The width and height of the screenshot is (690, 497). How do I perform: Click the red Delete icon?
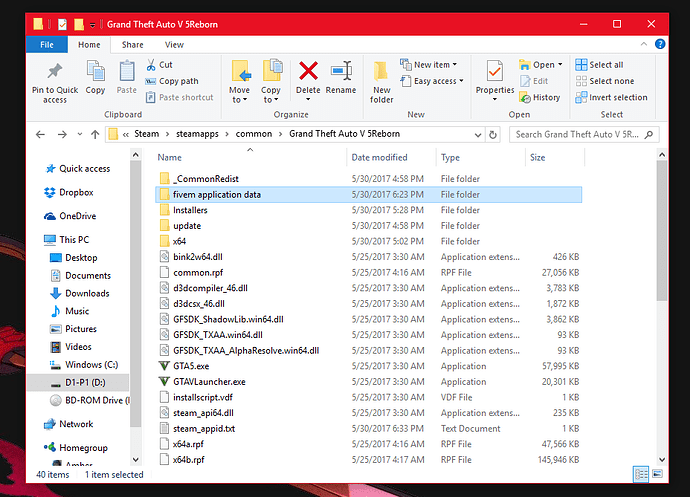pyautogui.click(x=308, y=71)
